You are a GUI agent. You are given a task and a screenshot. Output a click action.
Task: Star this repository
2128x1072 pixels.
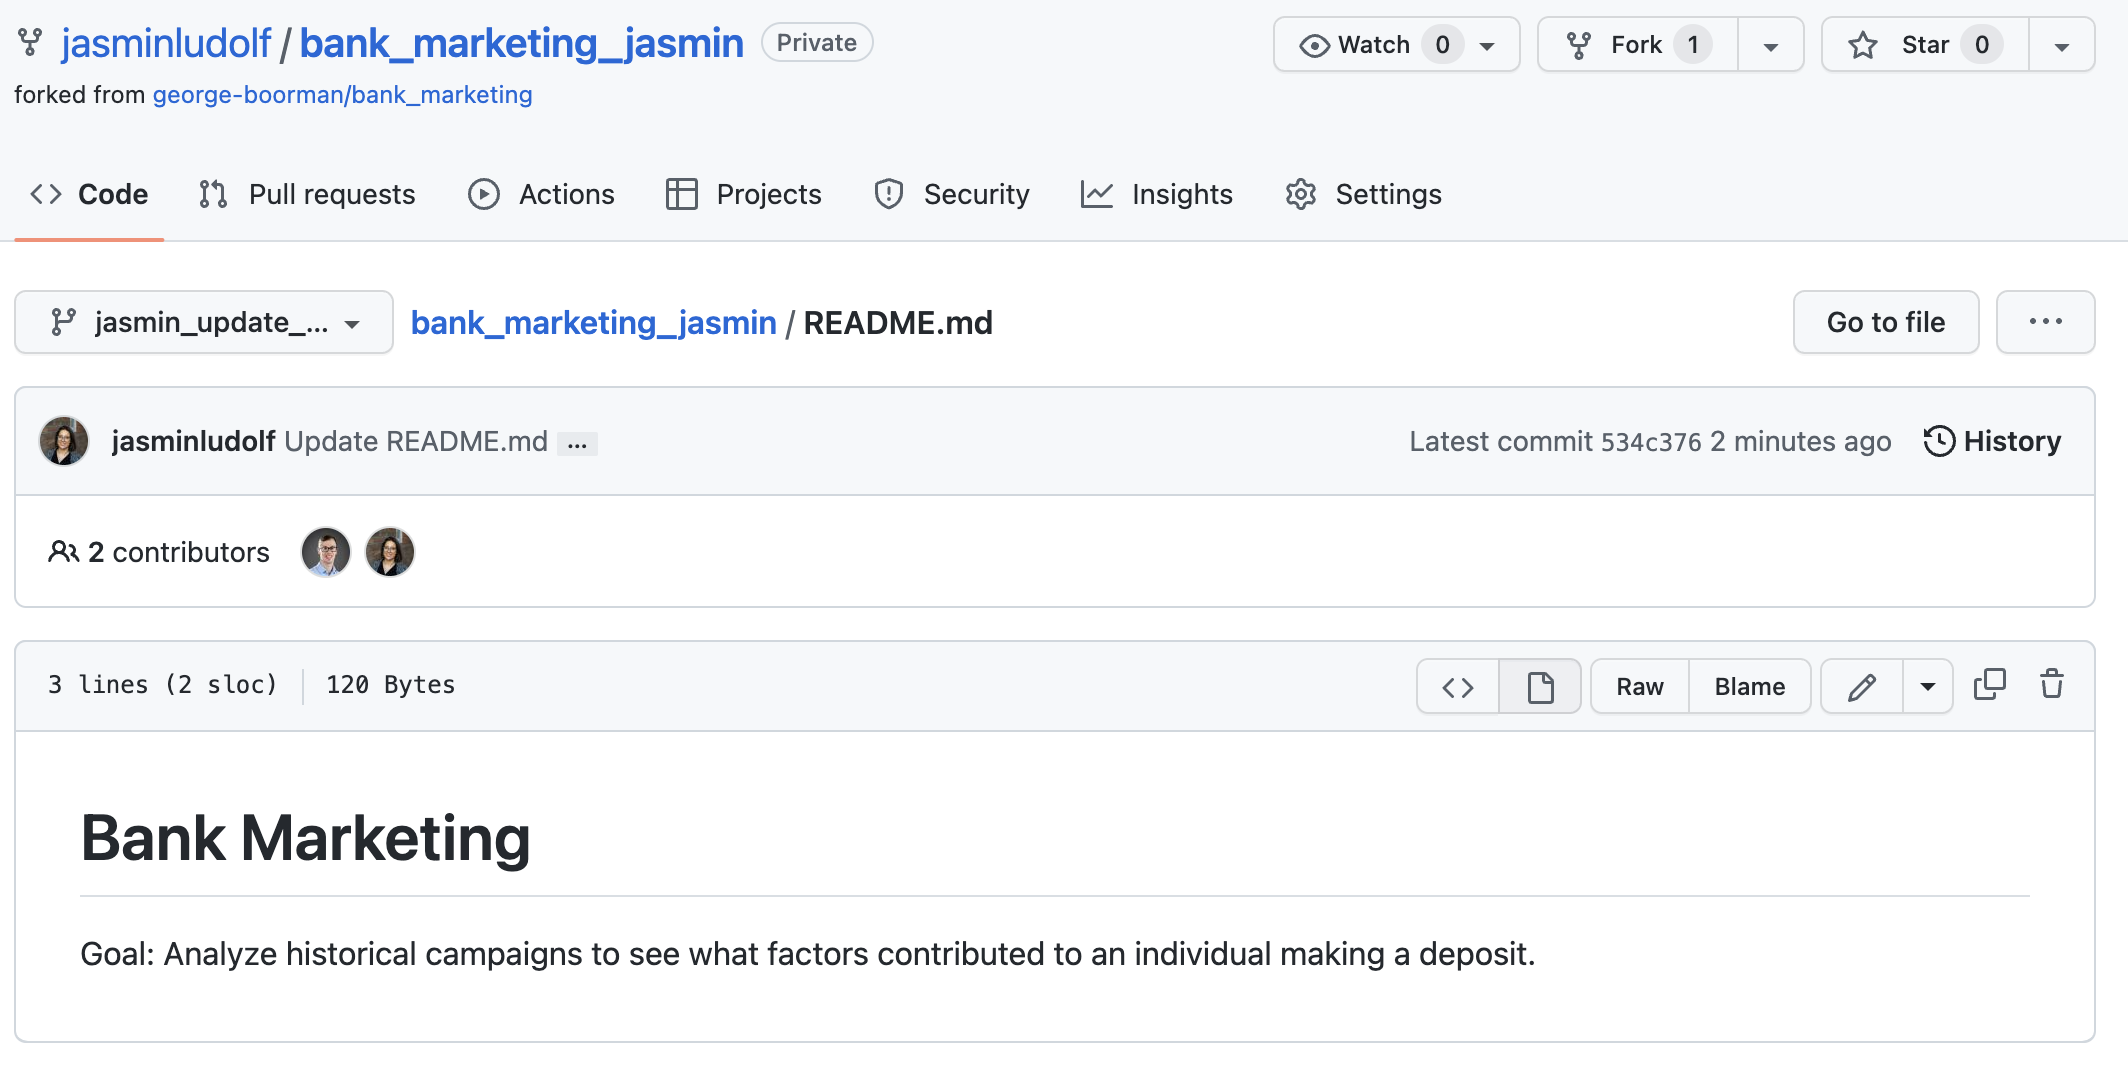pos(1925,45)
